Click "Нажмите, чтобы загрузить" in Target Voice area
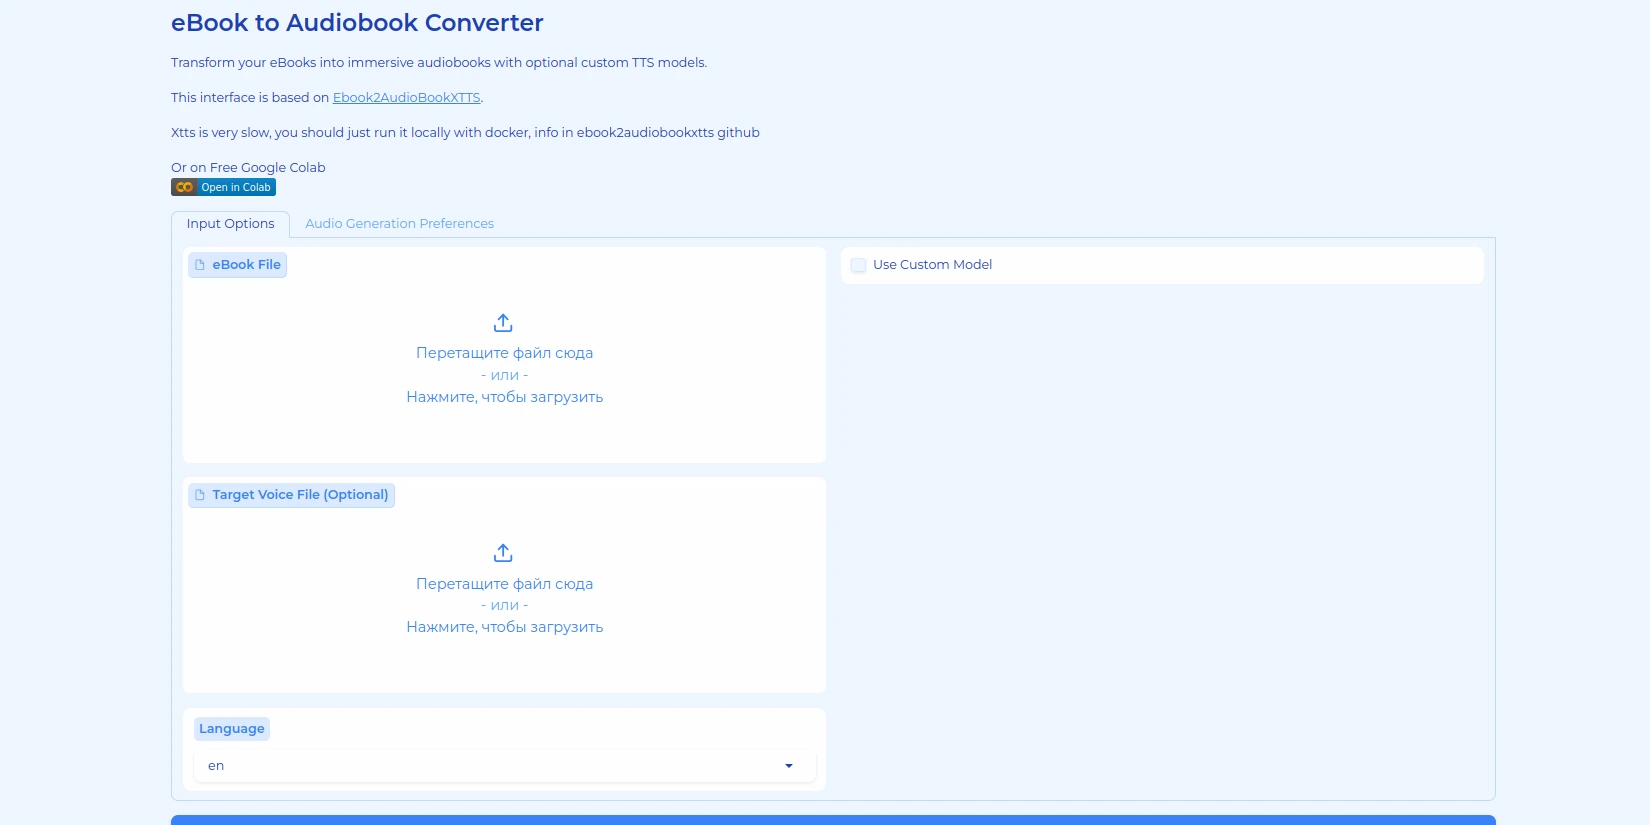 (x=504, y=627)
